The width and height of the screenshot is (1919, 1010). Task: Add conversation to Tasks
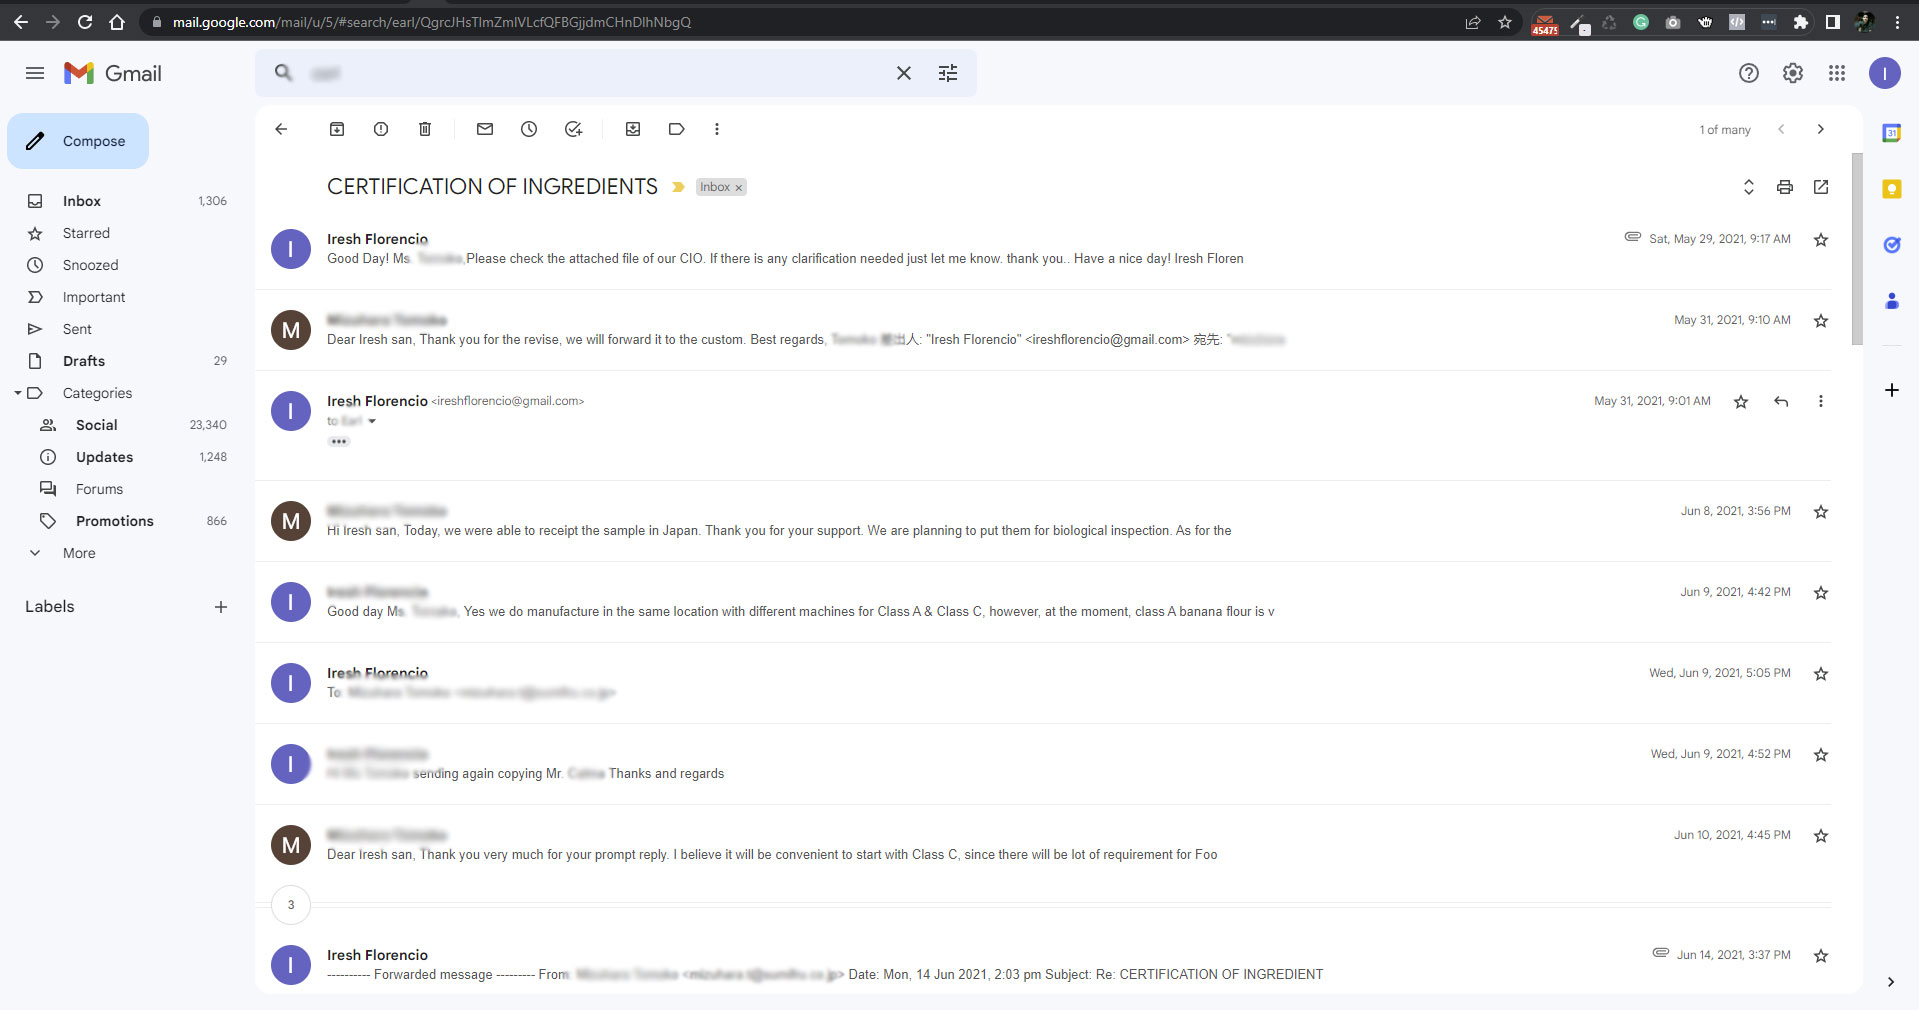point(573,129)
